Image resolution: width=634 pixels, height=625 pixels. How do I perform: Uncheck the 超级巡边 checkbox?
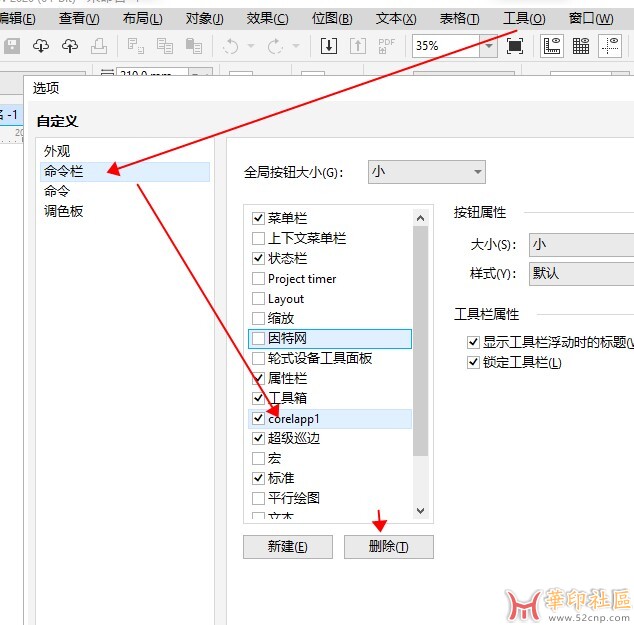258,438
